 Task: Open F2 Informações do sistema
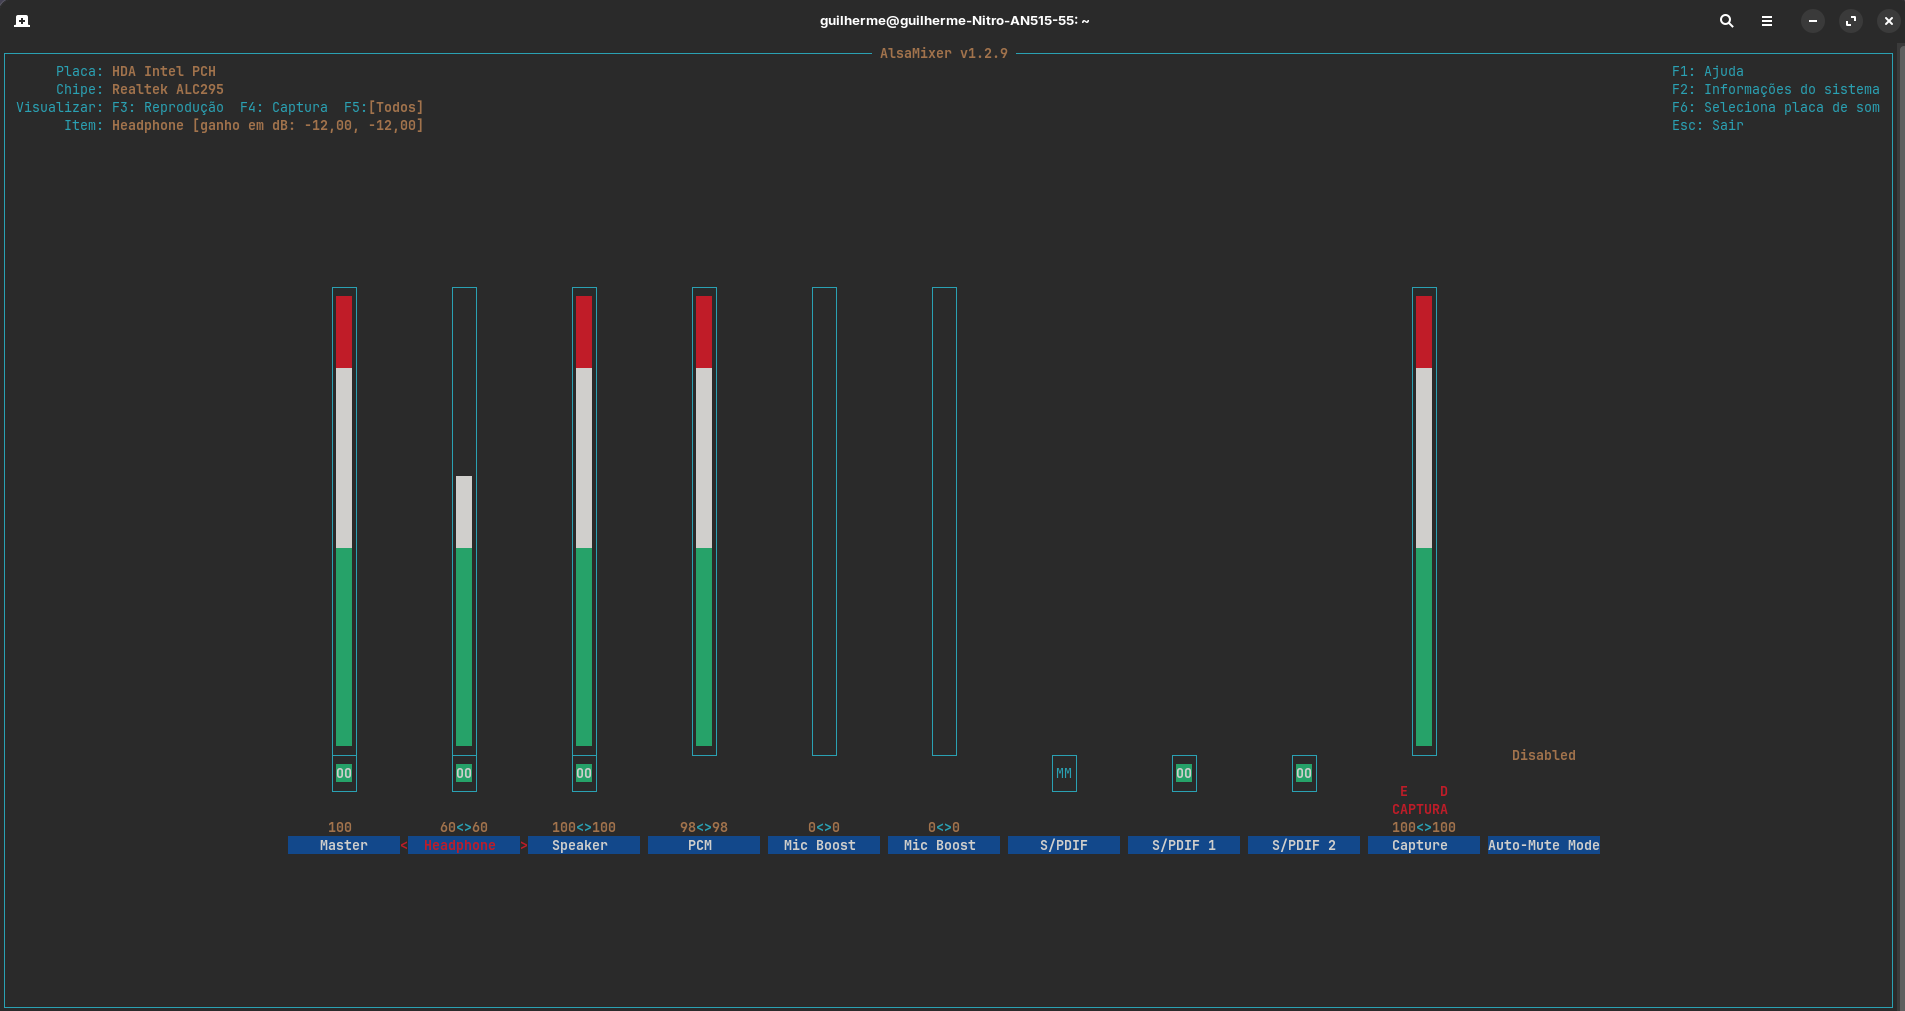pyautogui.click(x=1775, y=90)
